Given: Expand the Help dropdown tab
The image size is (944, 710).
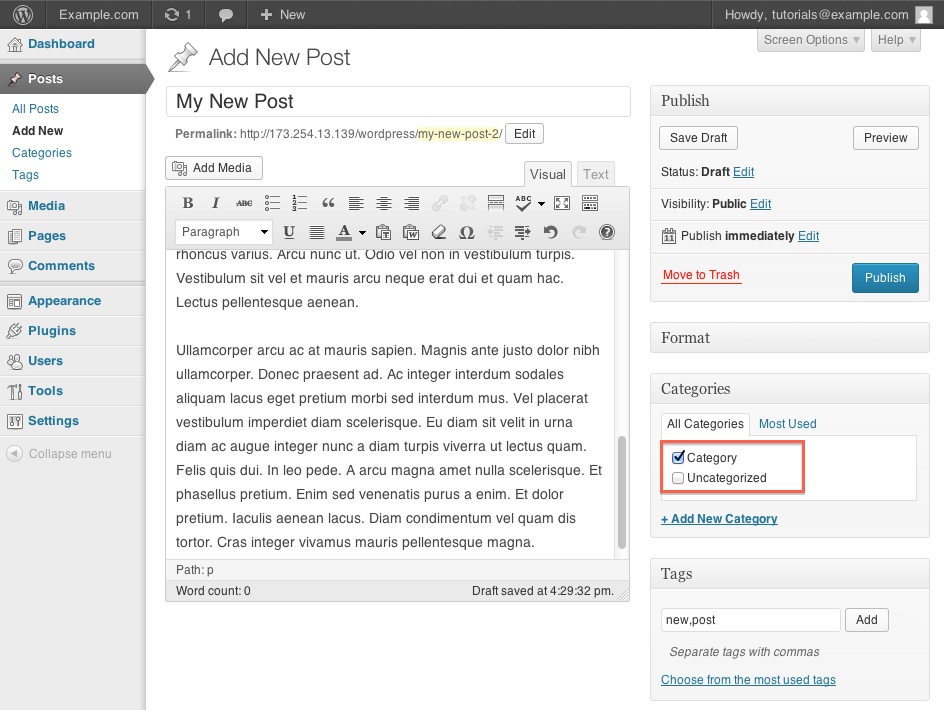Looking at the screenshot, I should coord(896,40).
